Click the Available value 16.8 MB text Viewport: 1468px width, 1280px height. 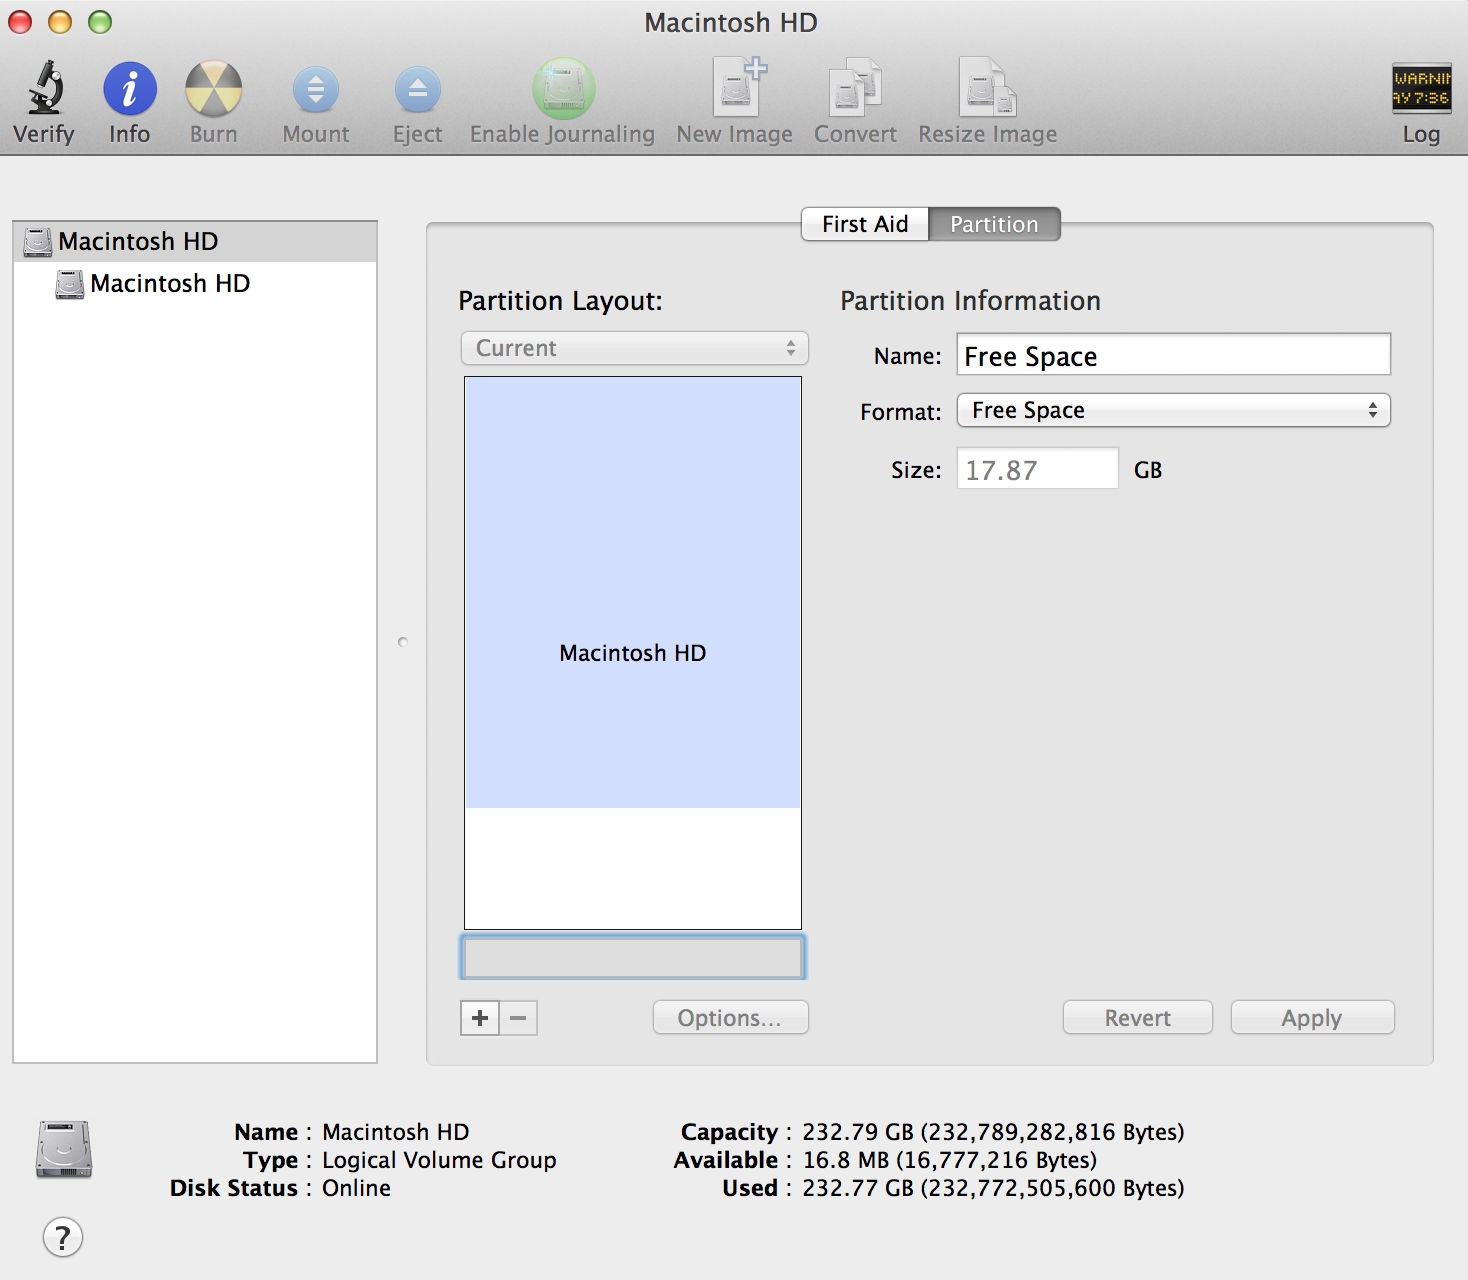click(x=950, y=1160)
